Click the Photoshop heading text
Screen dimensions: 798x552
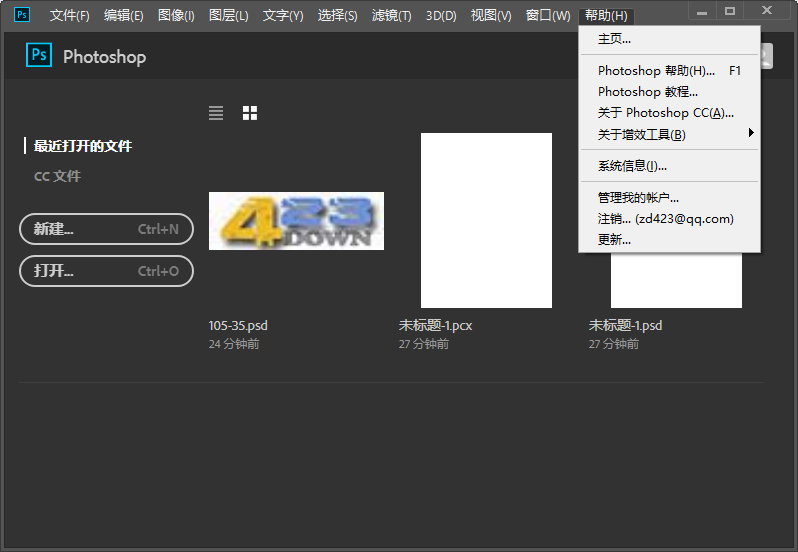click(104, 57)
